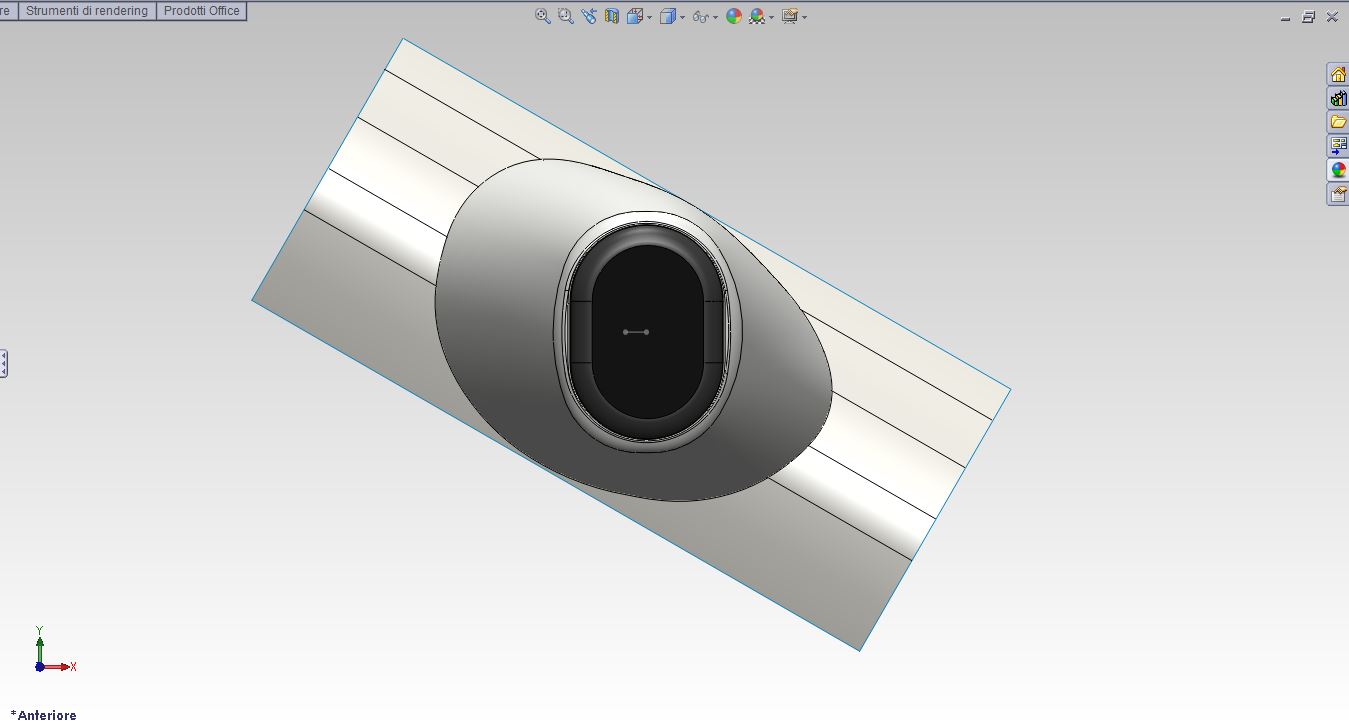
Task: Switch to the Strumenti di rendering tab
Action: pyautogui.click(x=87, y=11)
